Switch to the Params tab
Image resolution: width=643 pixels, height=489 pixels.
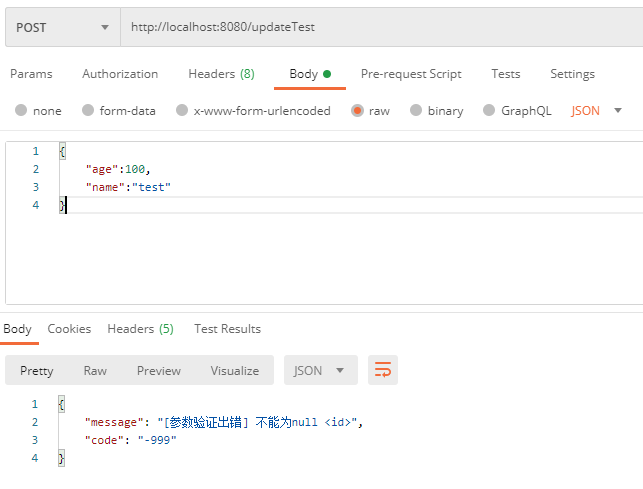(x=31, y=74)
